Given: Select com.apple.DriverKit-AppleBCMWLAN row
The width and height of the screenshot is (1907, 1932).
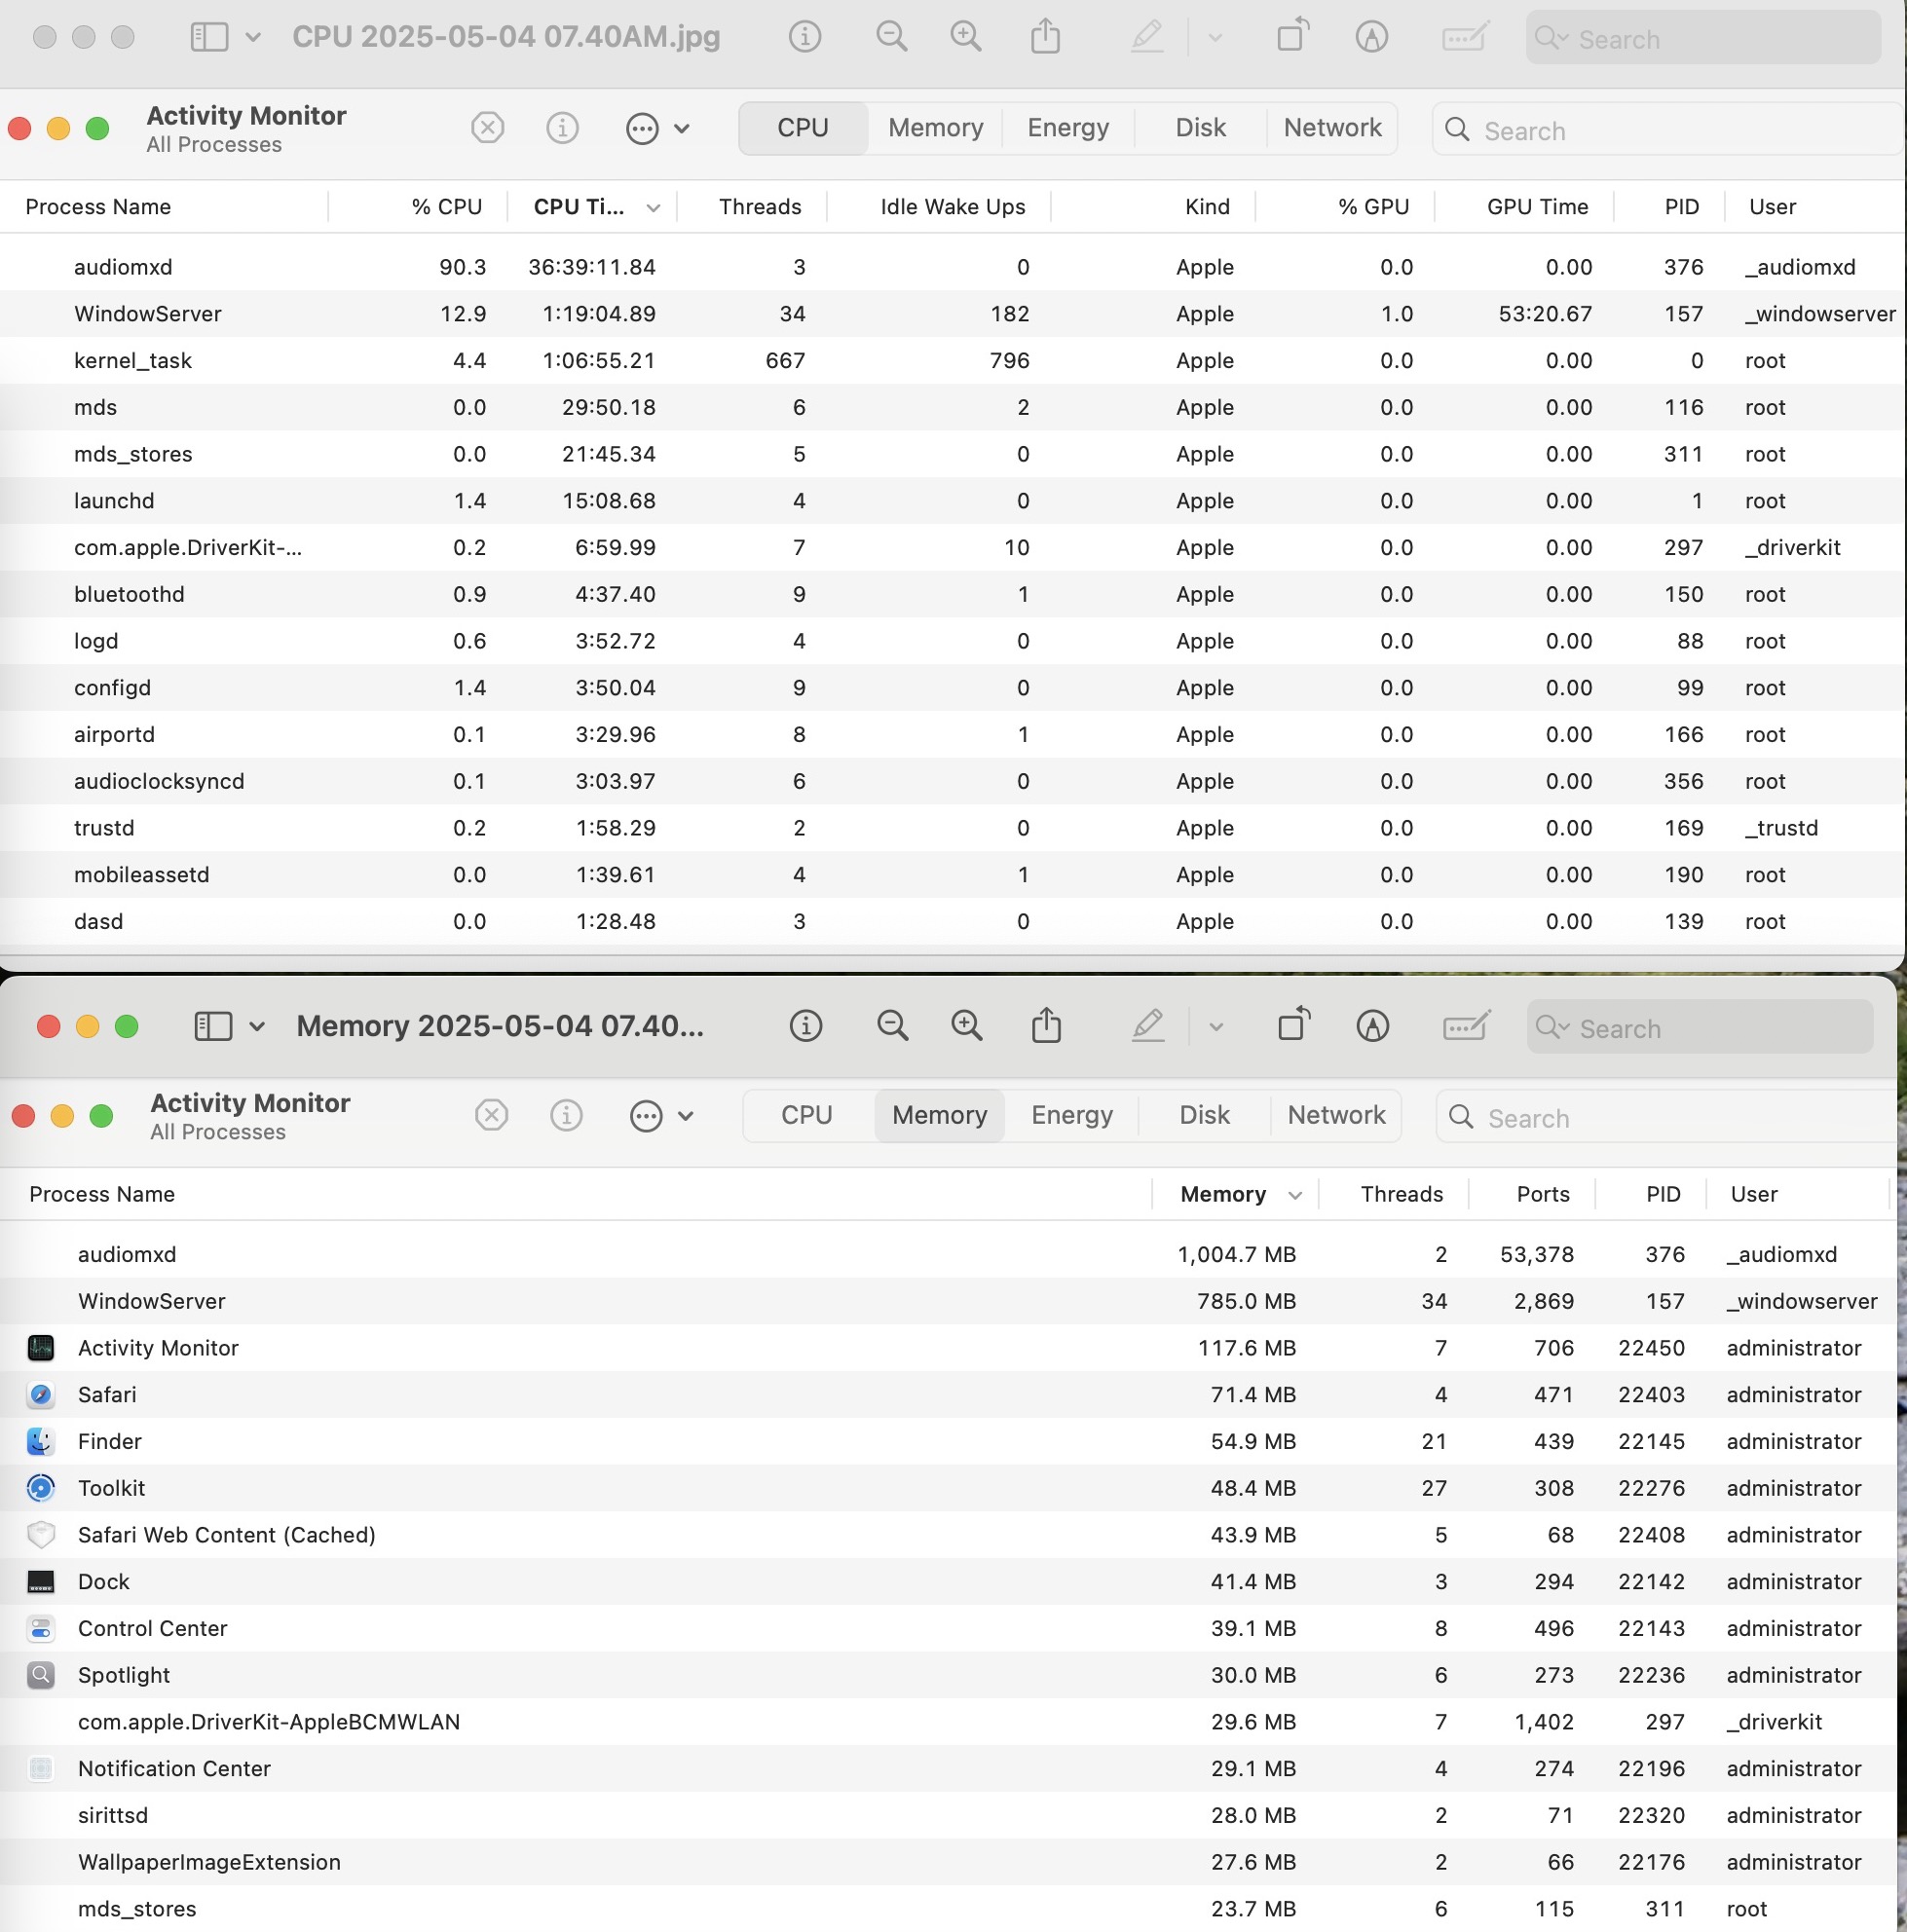Looking at the screenshot, I should 948,1722.
